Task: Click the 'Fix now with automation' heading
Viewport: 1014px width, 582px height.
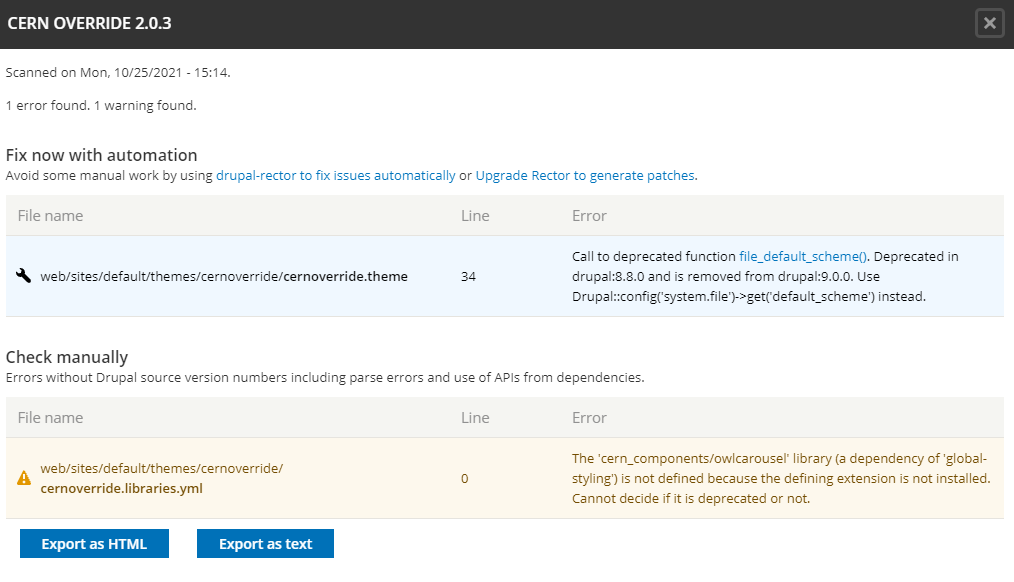Action: click(102, 155)
